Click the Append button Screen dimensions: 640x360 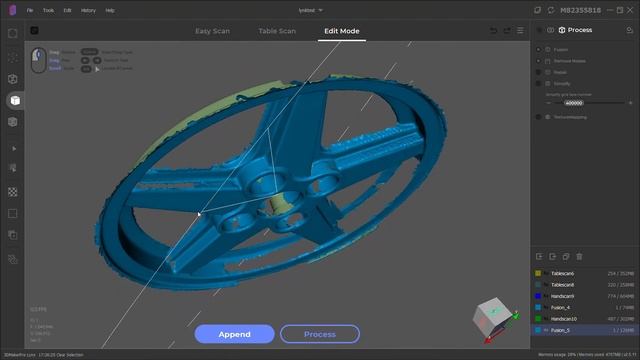click(234, 334)
